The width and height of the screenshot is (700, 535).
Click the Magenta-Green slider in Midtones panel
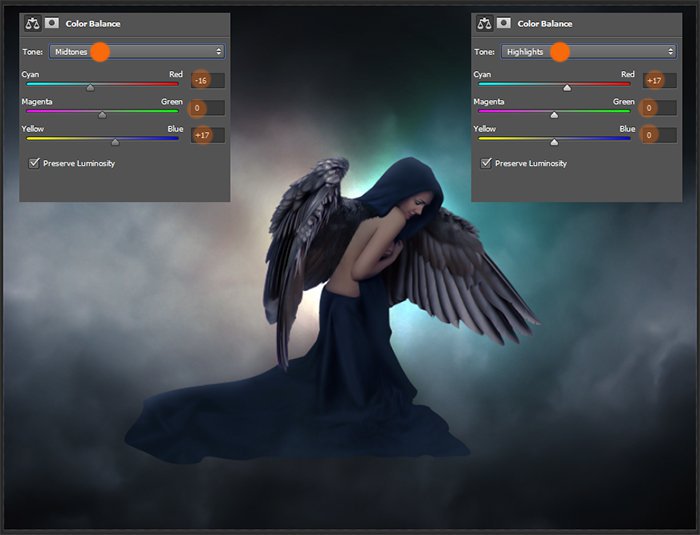(102, 111)
